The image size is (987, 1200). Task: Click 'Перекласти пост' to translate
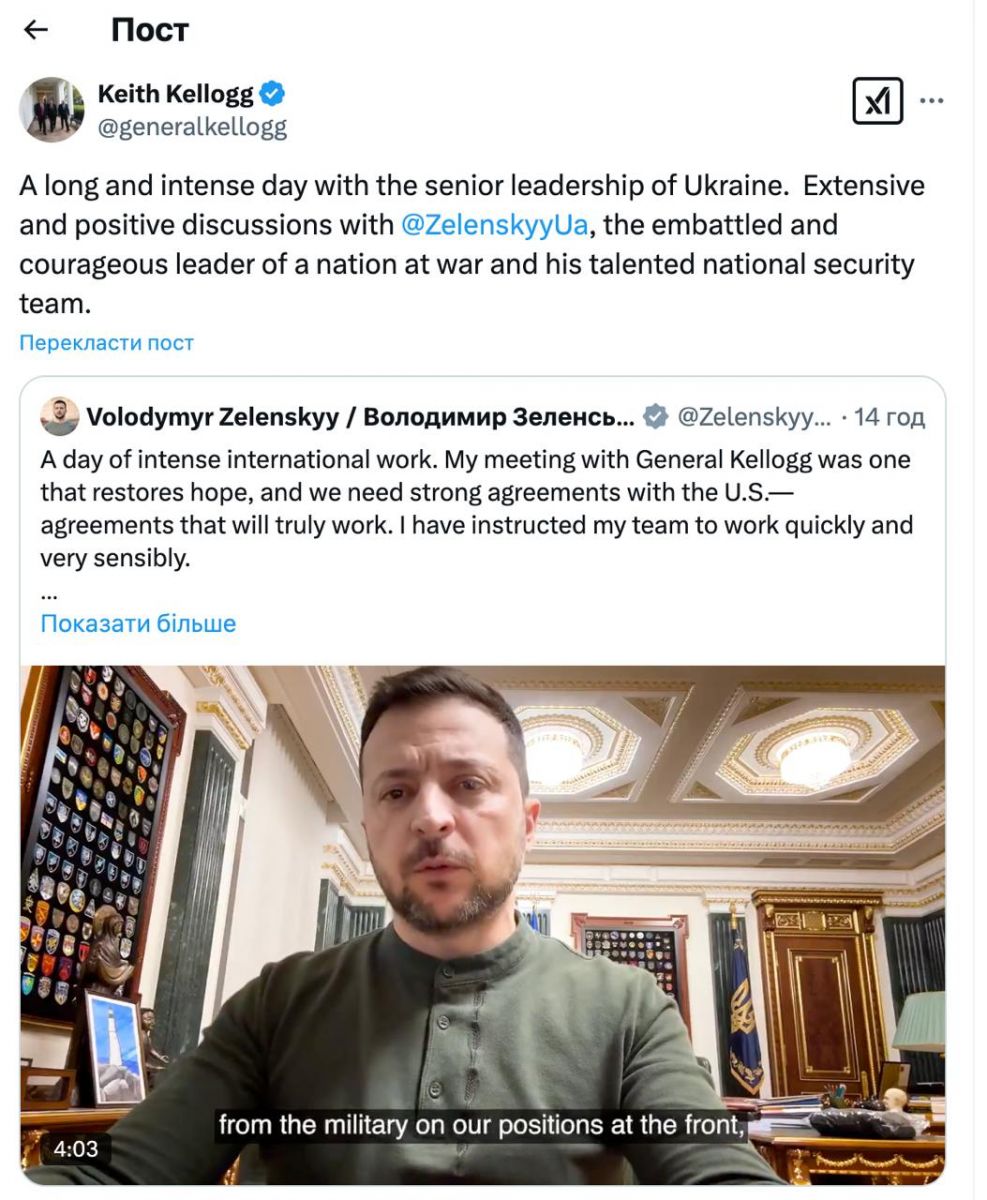(x=106, y=343)
